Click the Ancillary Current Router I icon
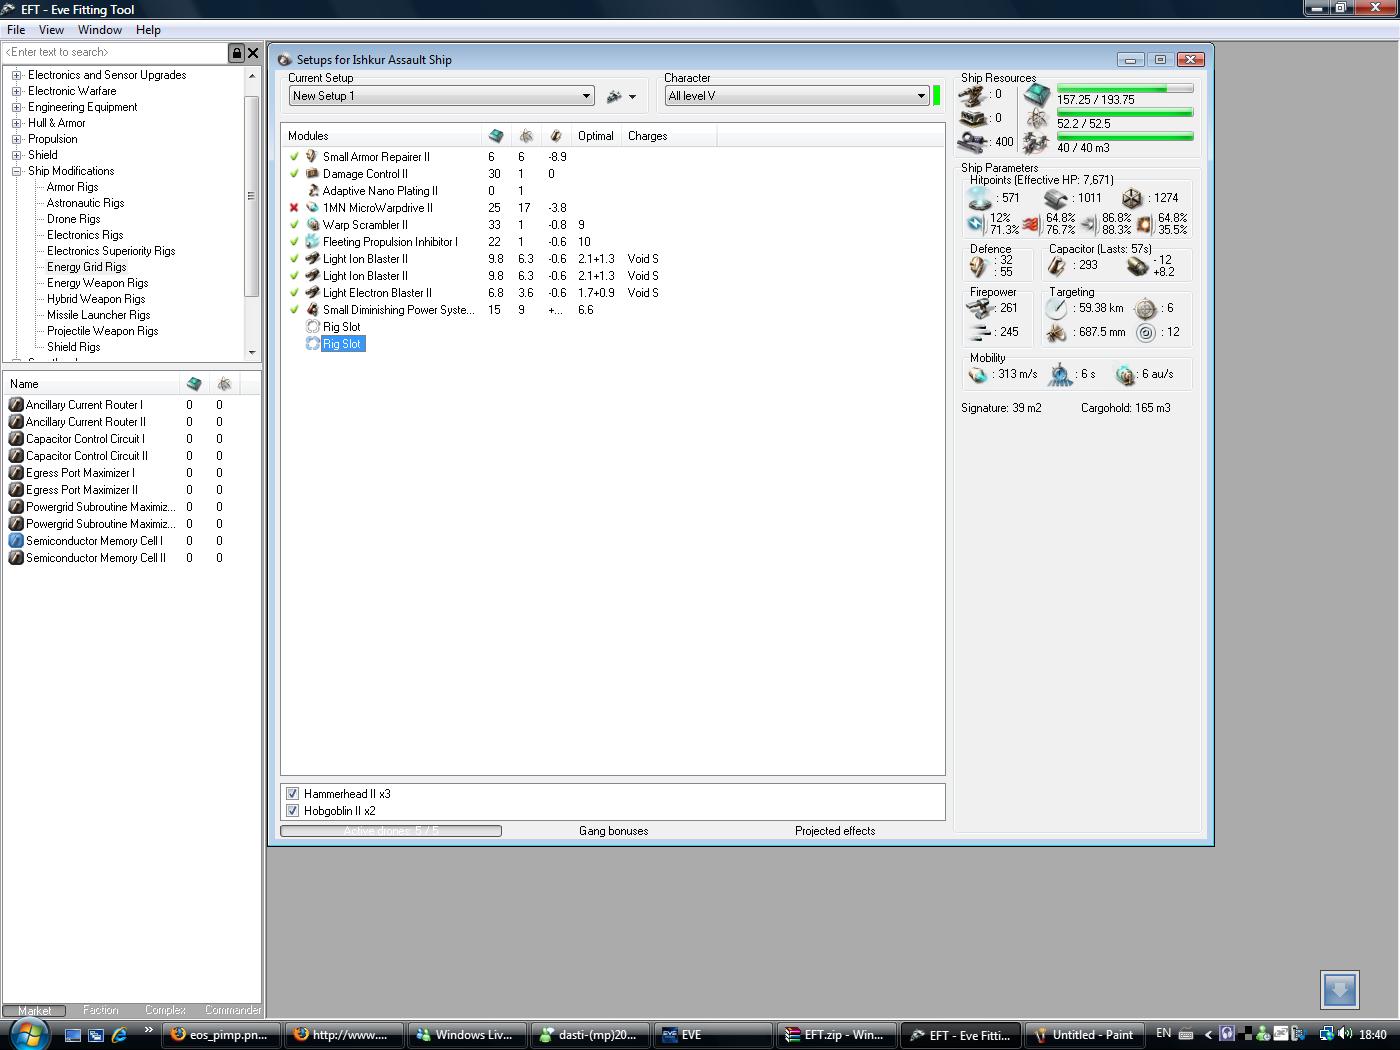The width and height of the screenshot is (1400, 1050). [16, 405]
